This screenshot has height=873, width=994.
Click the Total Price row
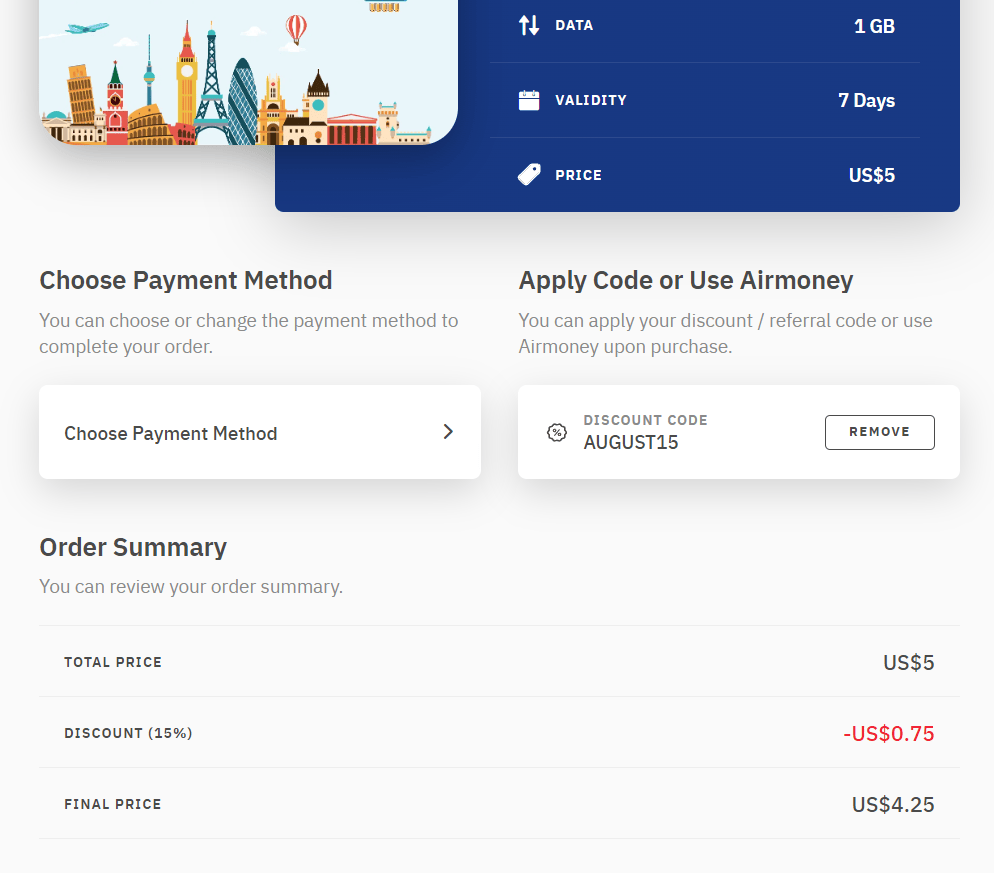(x=499, y=662)
